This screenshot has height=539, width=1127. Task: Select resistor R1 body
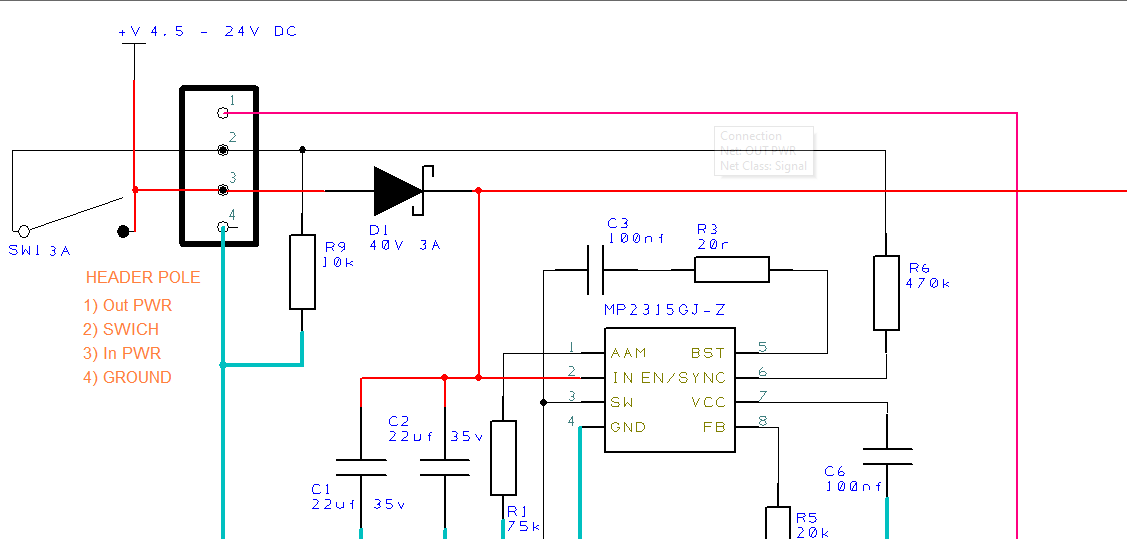pos(503,458)
